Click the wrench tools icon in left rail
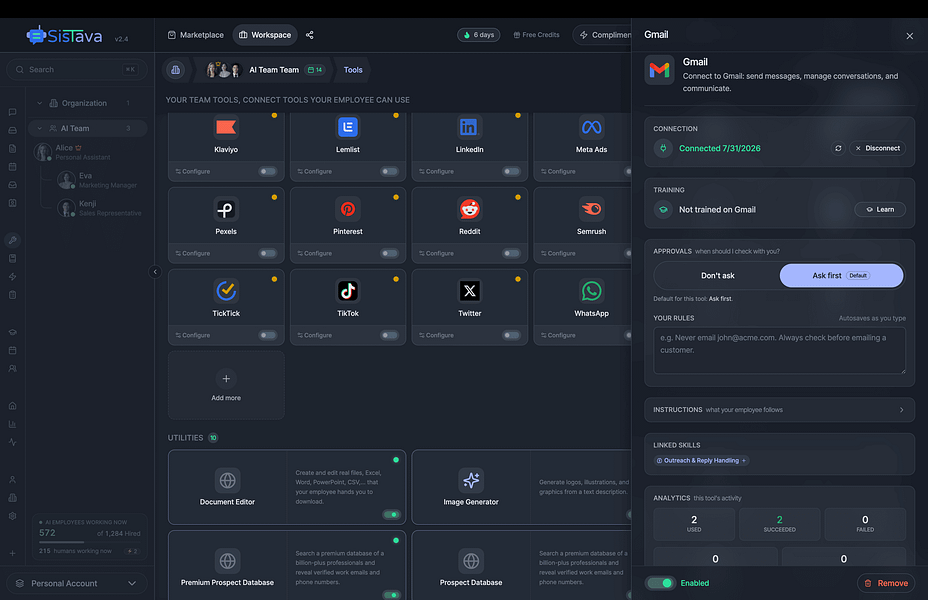 click(x=12, y=240)
